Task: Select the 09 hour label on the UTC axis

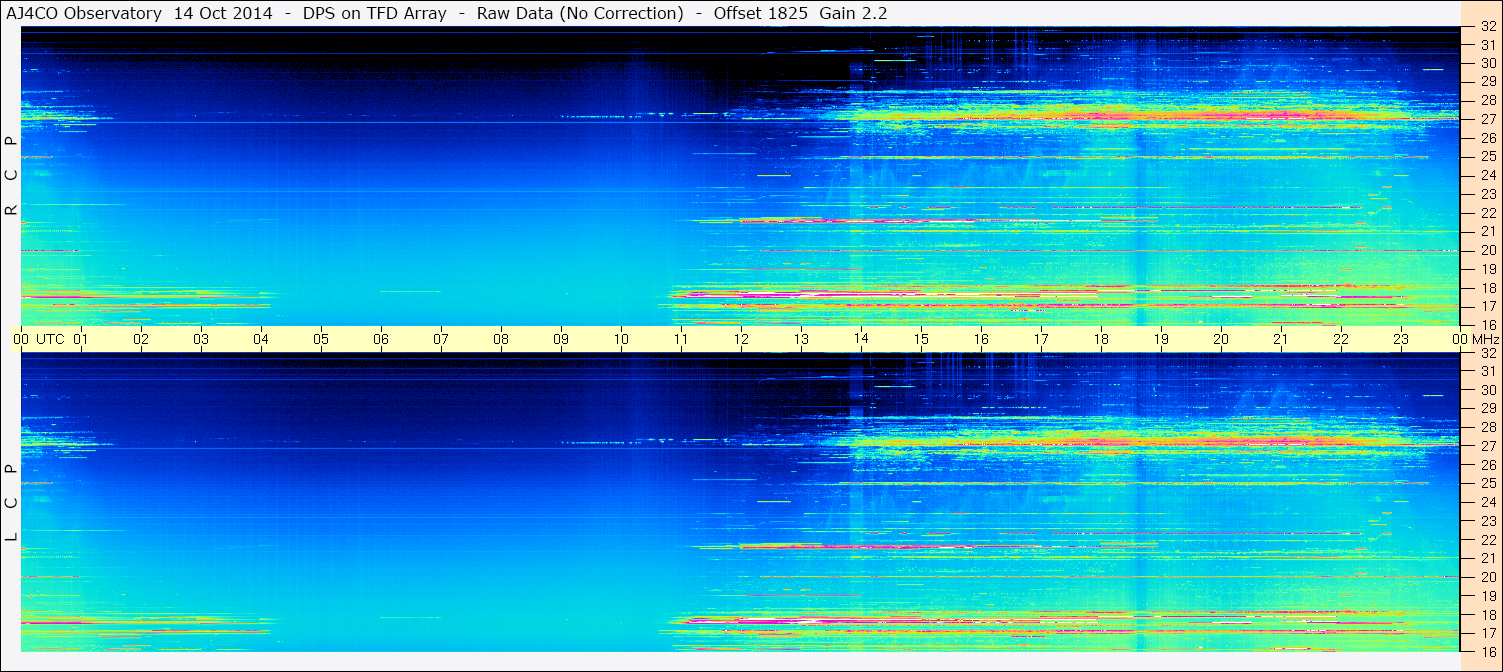Action: (x=561, y=339)
